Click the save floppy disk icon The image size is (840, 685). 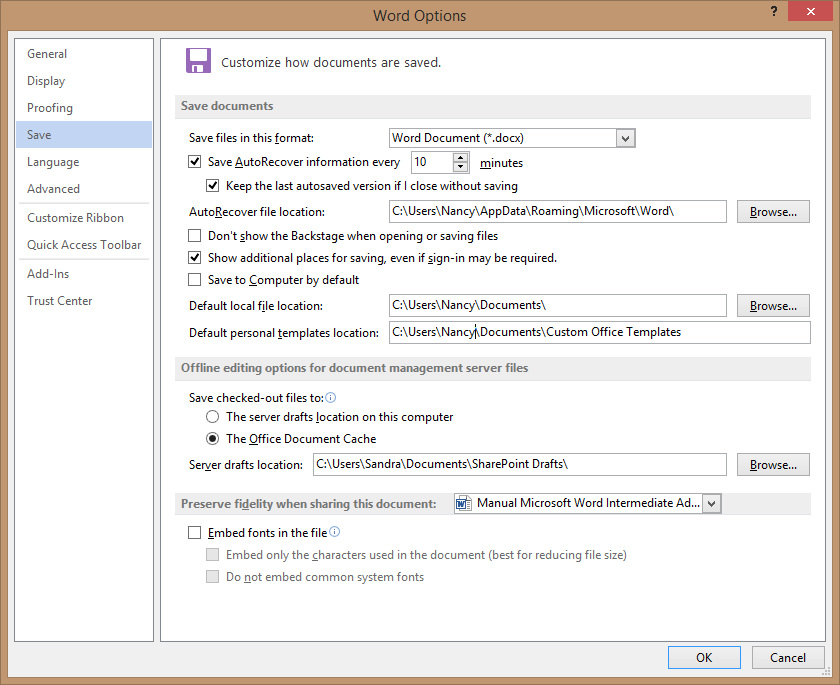198,60
